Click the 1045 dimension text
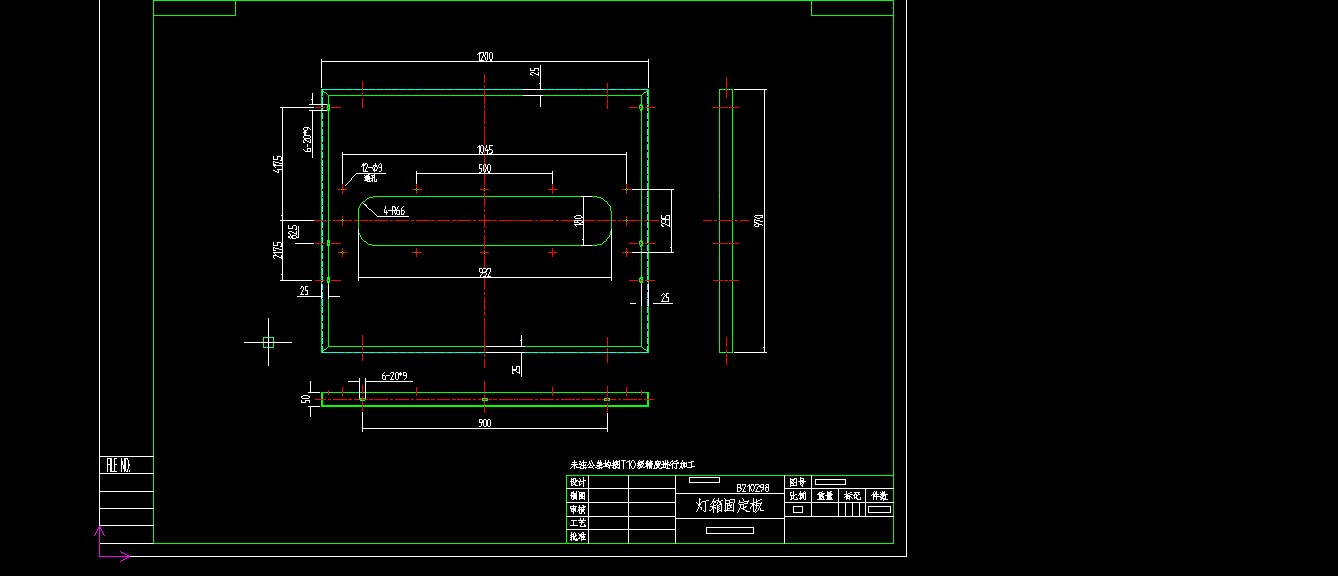 pyautogui.click(x=485, y=150)
